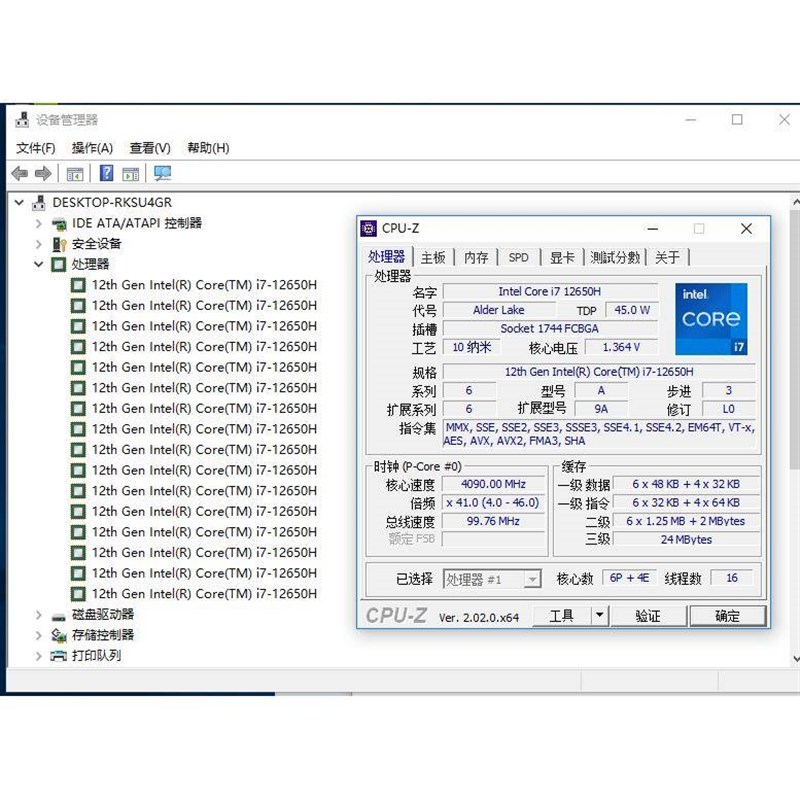This screenshot has height=800, width=800.
Task: Click the TDP value 45.0 W
Action: pos(632,310)
